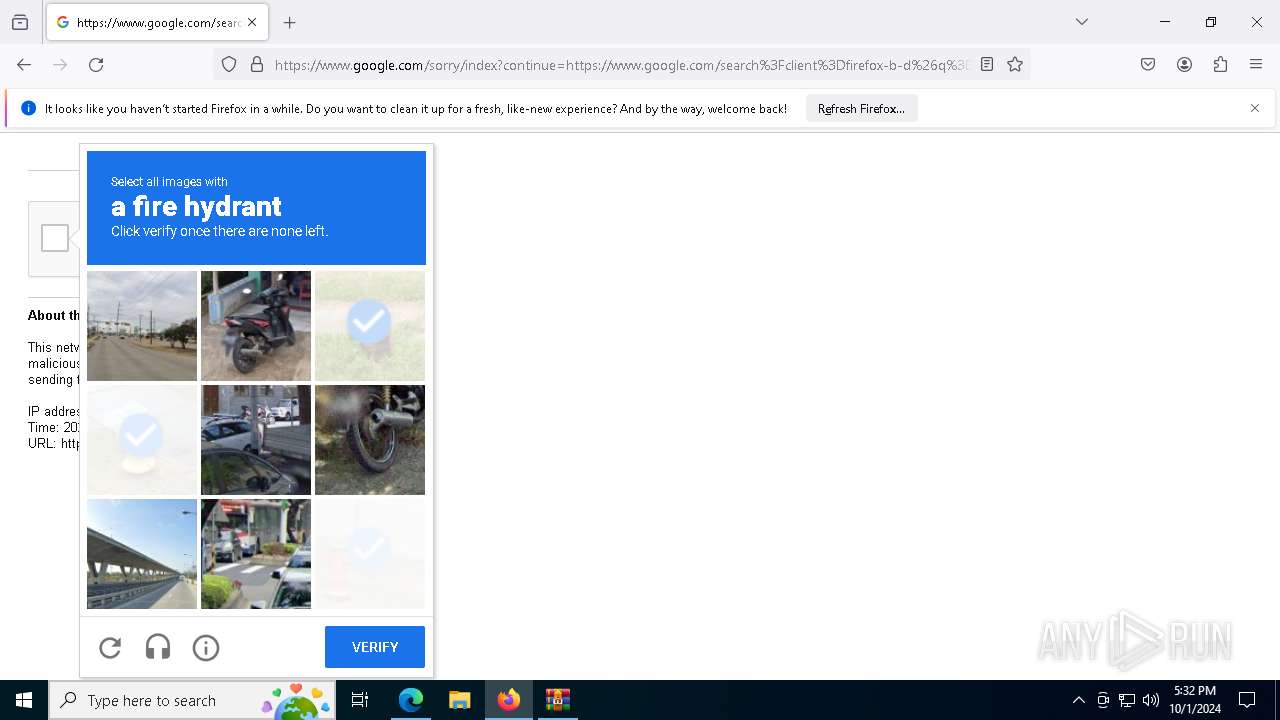Screen dimensions: 1280x720
Task: Select the elevated highway bridge tile
Action: 142,554
